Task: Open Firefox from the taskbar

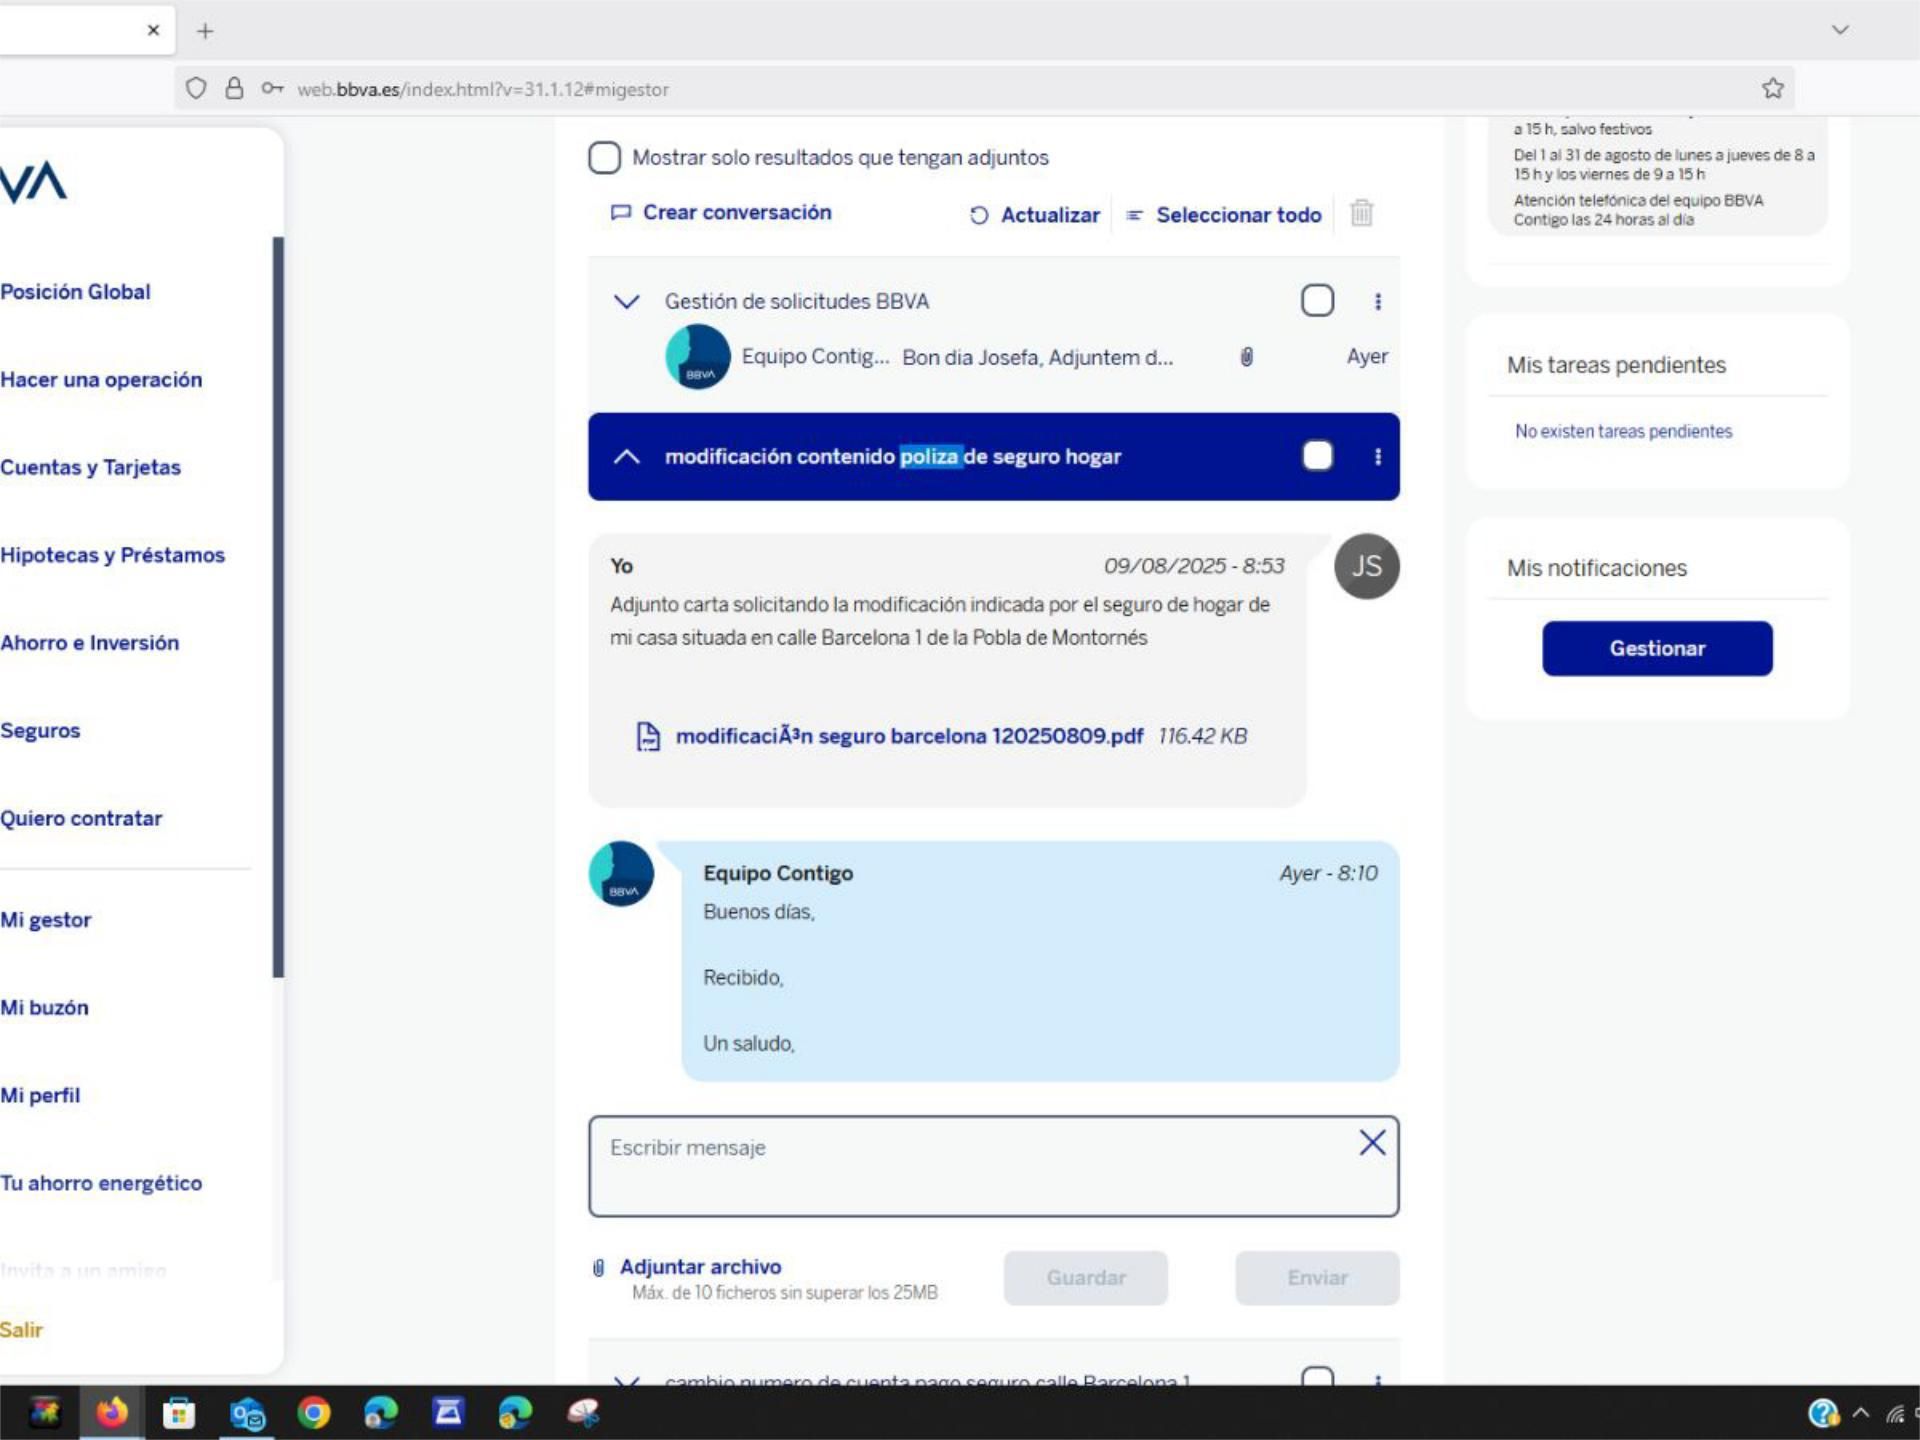Action: (112, 1412)
